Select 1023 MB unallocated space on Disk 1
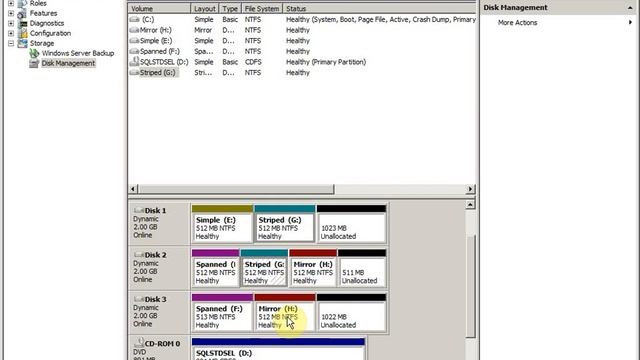The image size is (640, 360). [x=351, y=224]
